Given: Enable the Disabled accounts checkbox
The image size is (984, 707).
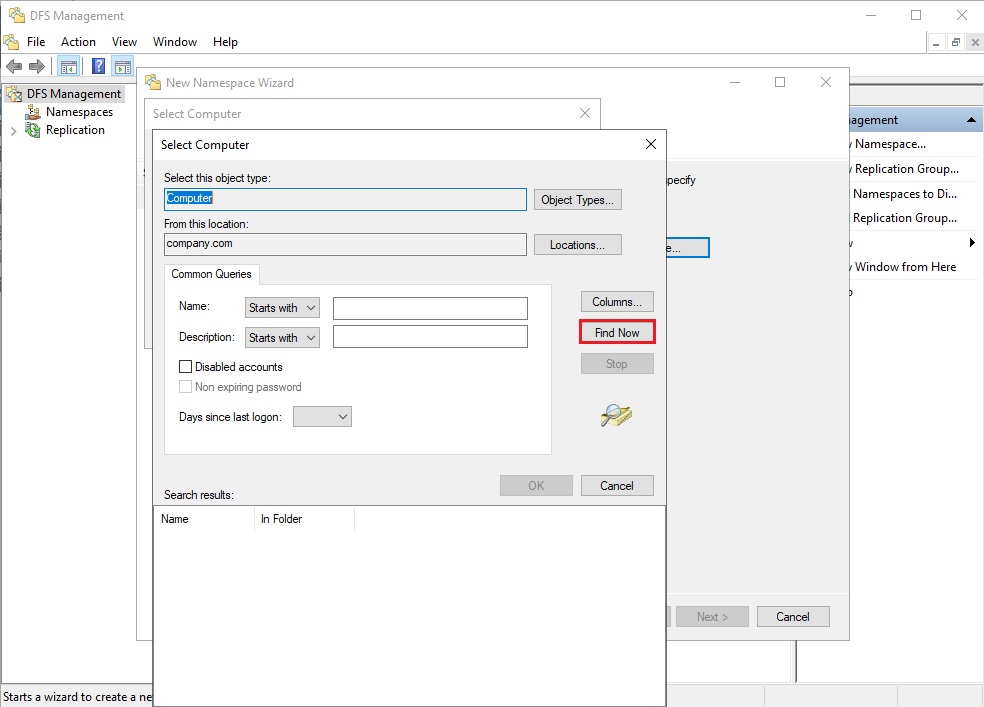Looking at the screenshot, I should (x=185, y=366).
